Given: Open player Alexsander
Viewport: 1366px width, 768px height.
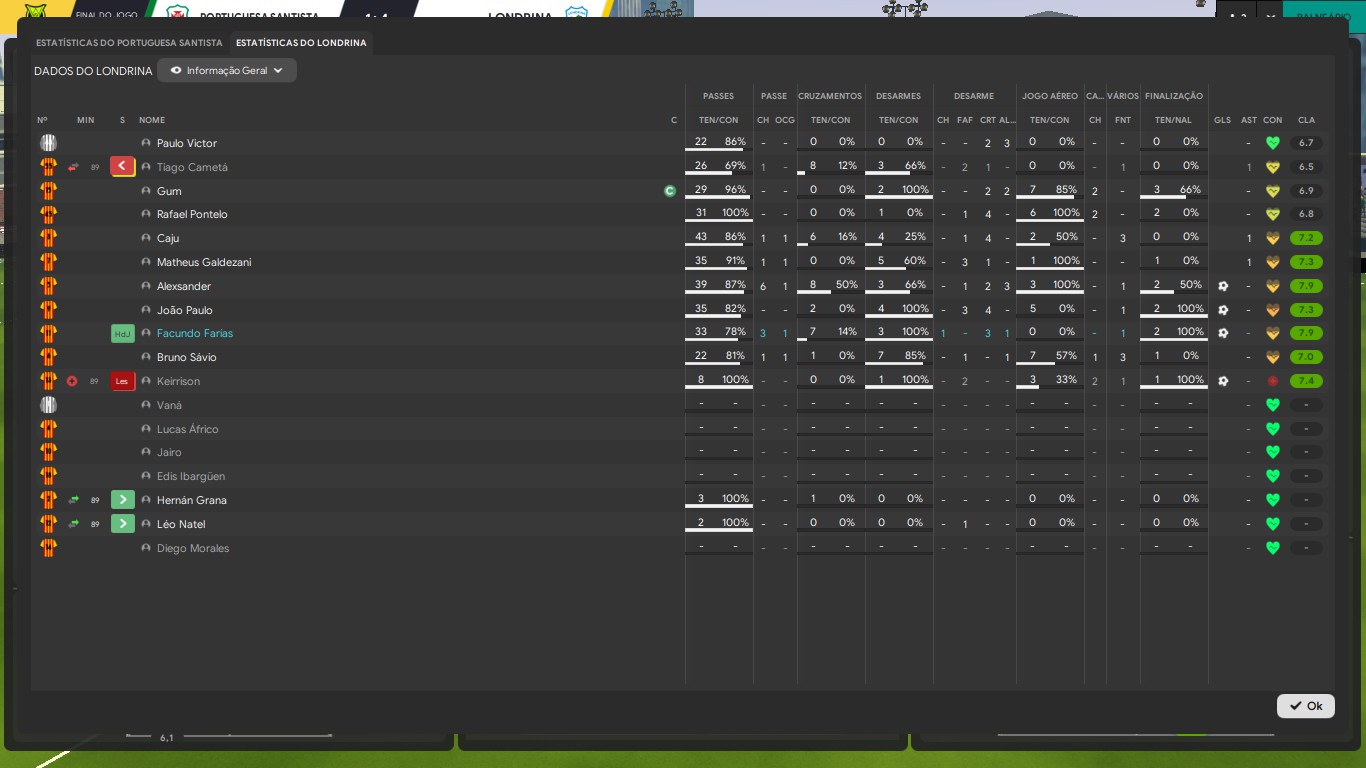Looking at the screenshot, I should (184, 286).
